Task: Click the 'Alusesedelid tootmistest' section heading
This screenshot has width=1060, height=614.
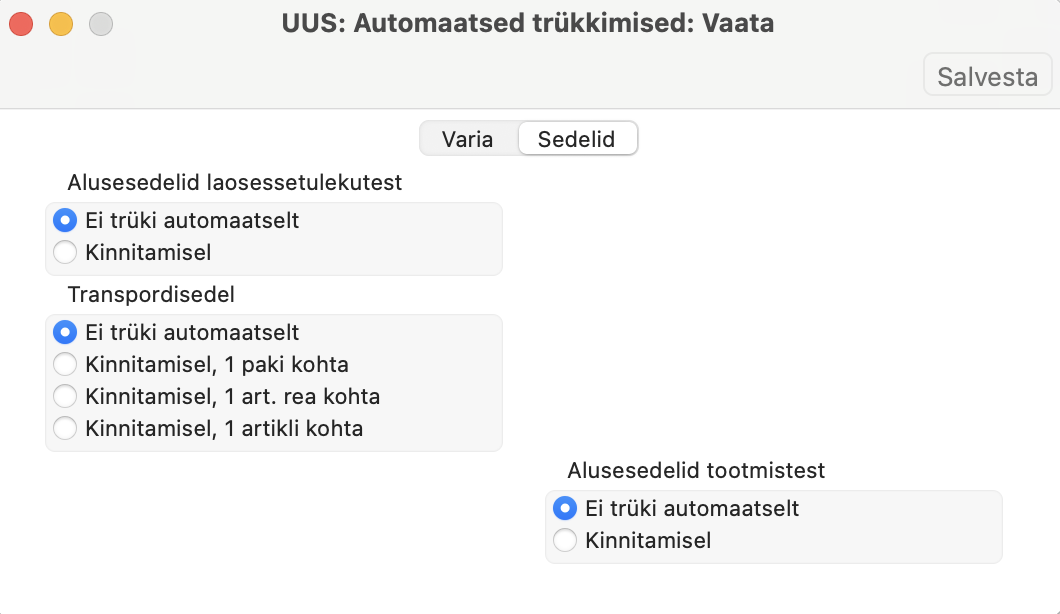Action: tap(696, 470)
